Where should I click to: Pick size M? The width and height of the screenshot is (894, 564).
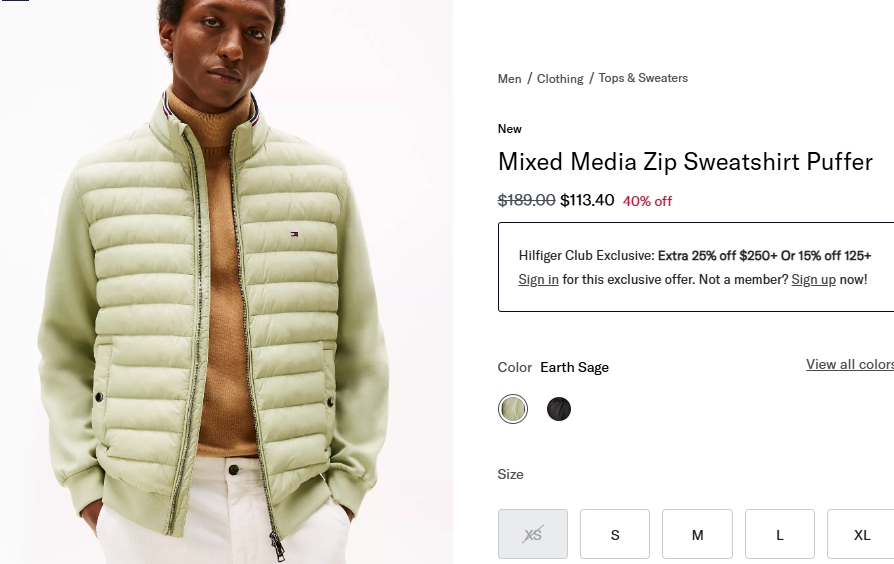point(697,535)
